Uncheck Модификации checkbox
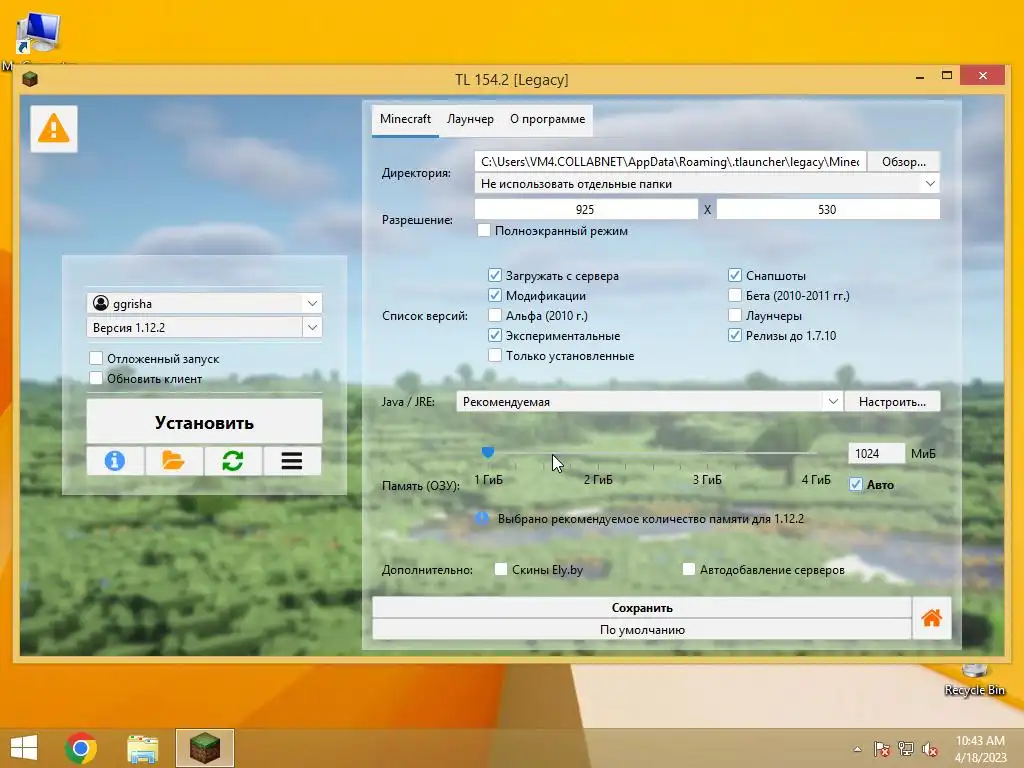Viewport: 1024px width, 768px height. [x=495, y=295]
